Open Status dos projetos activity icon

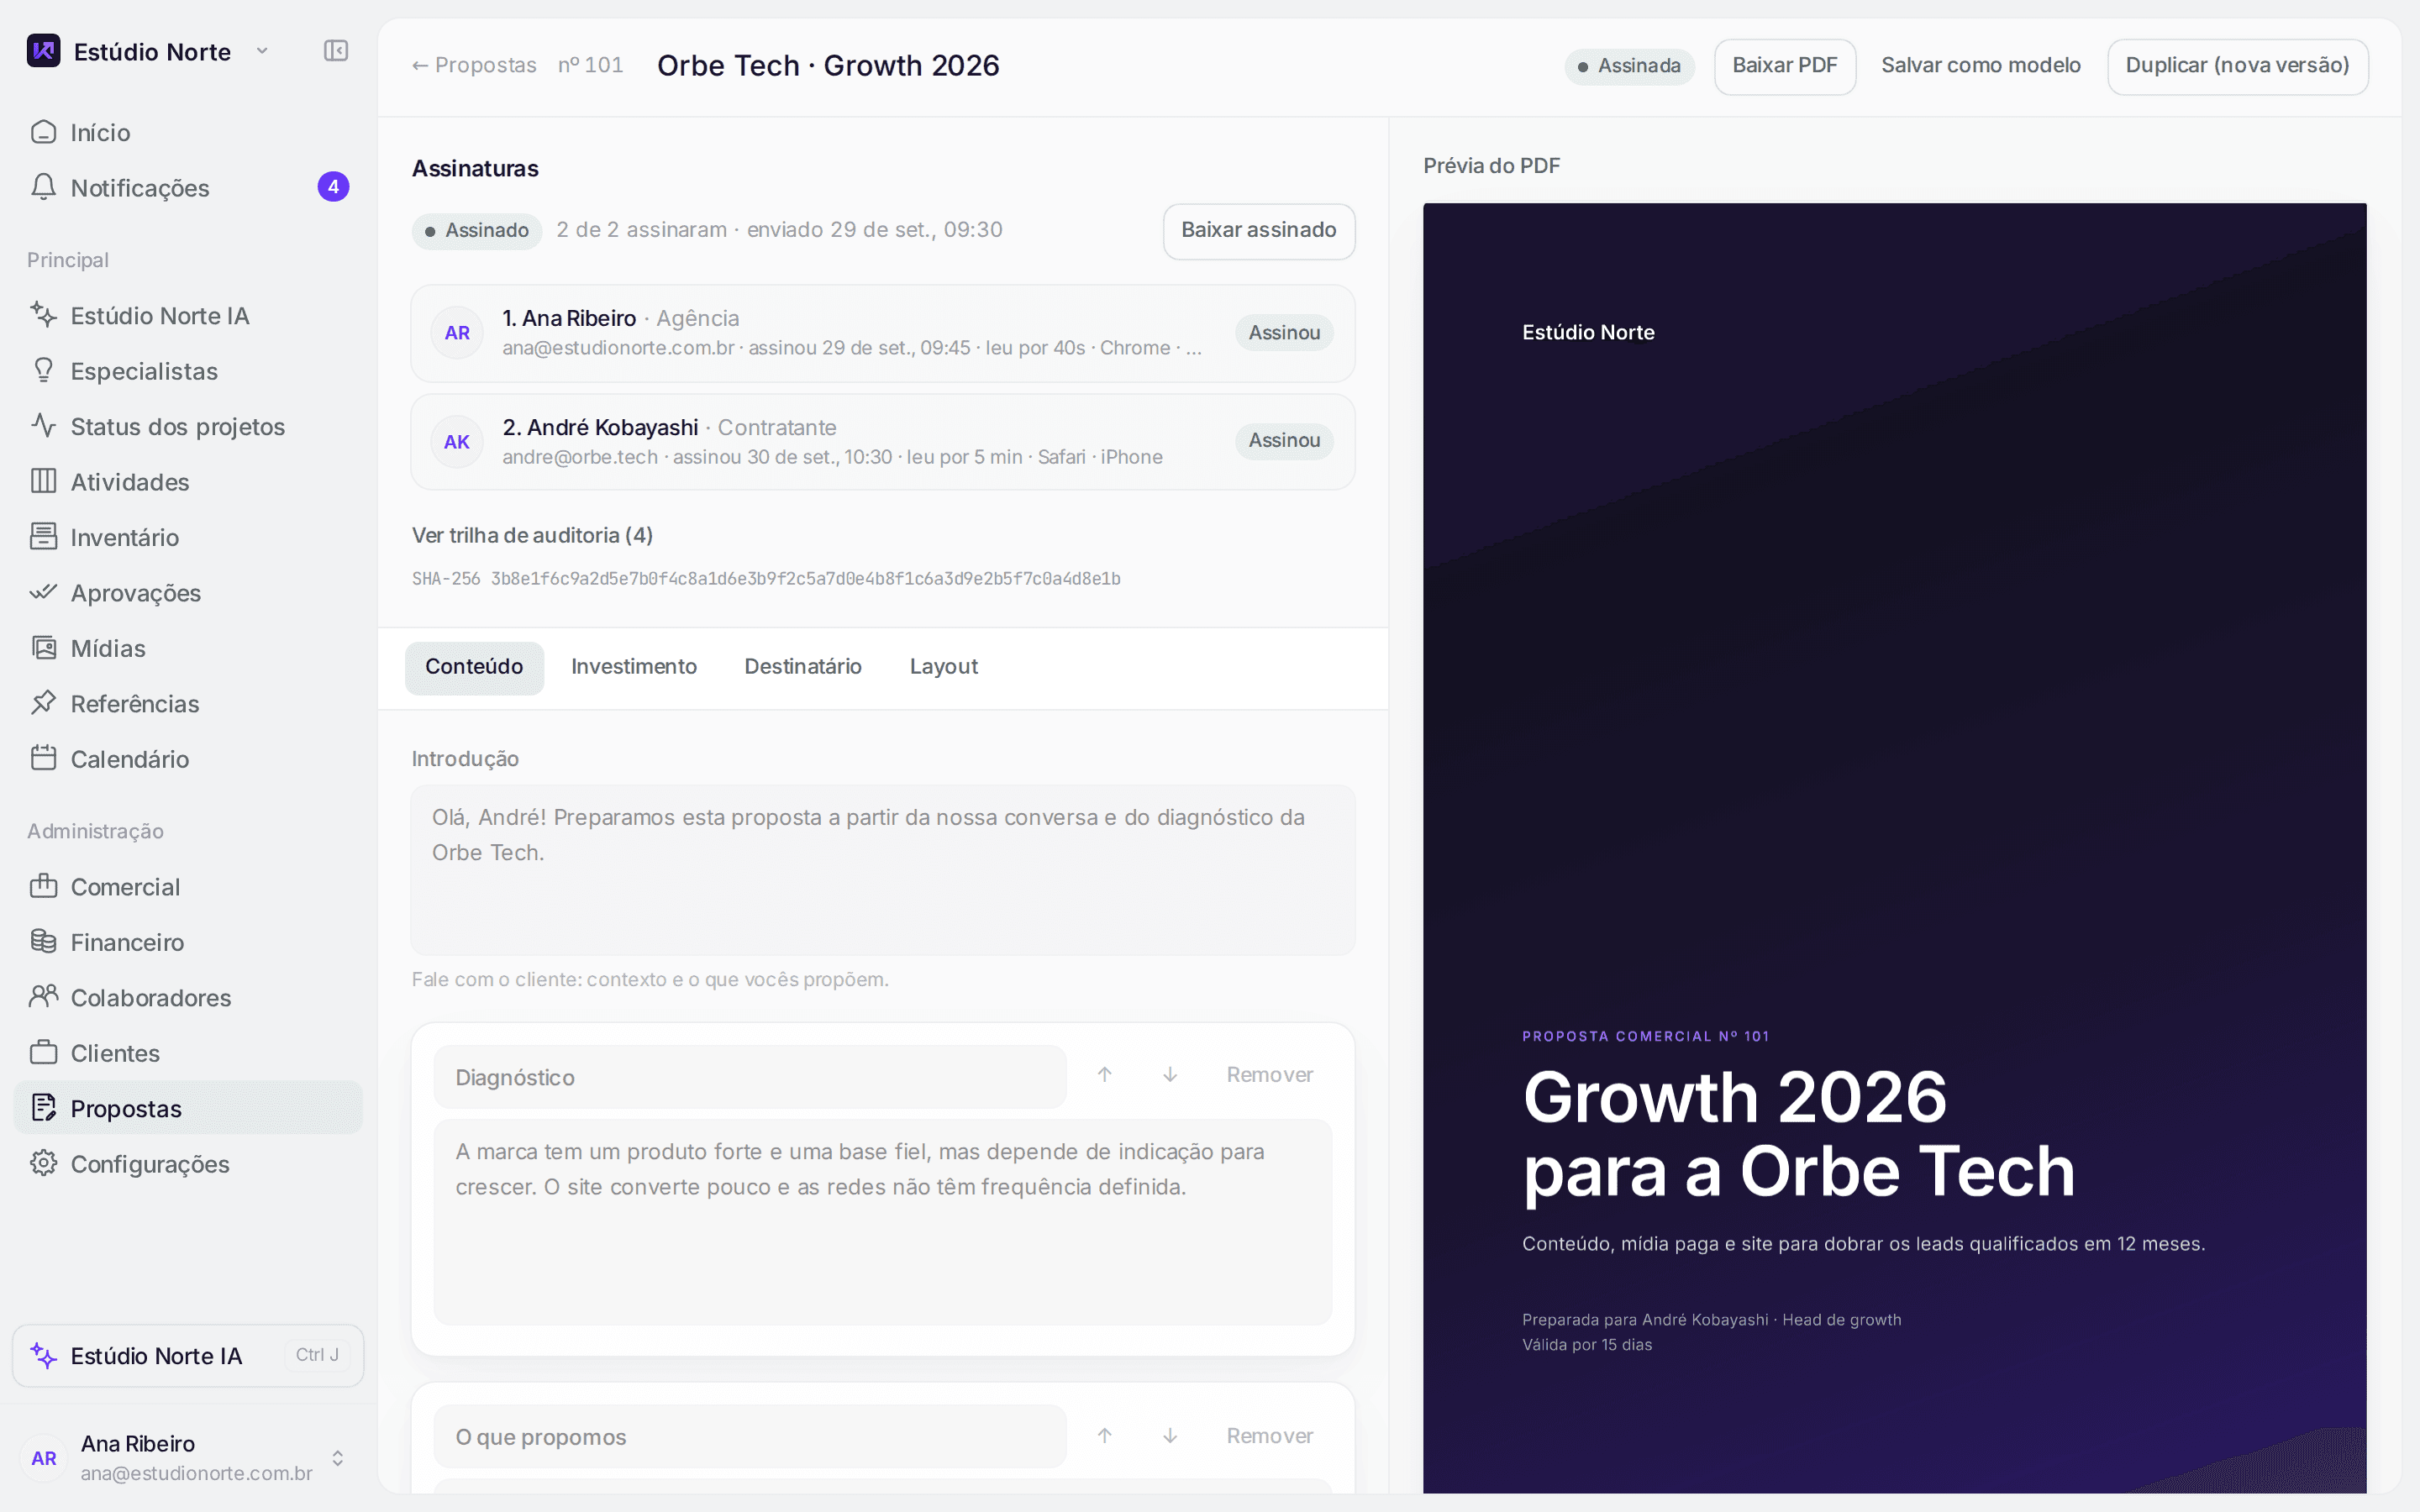pos(43,426)
